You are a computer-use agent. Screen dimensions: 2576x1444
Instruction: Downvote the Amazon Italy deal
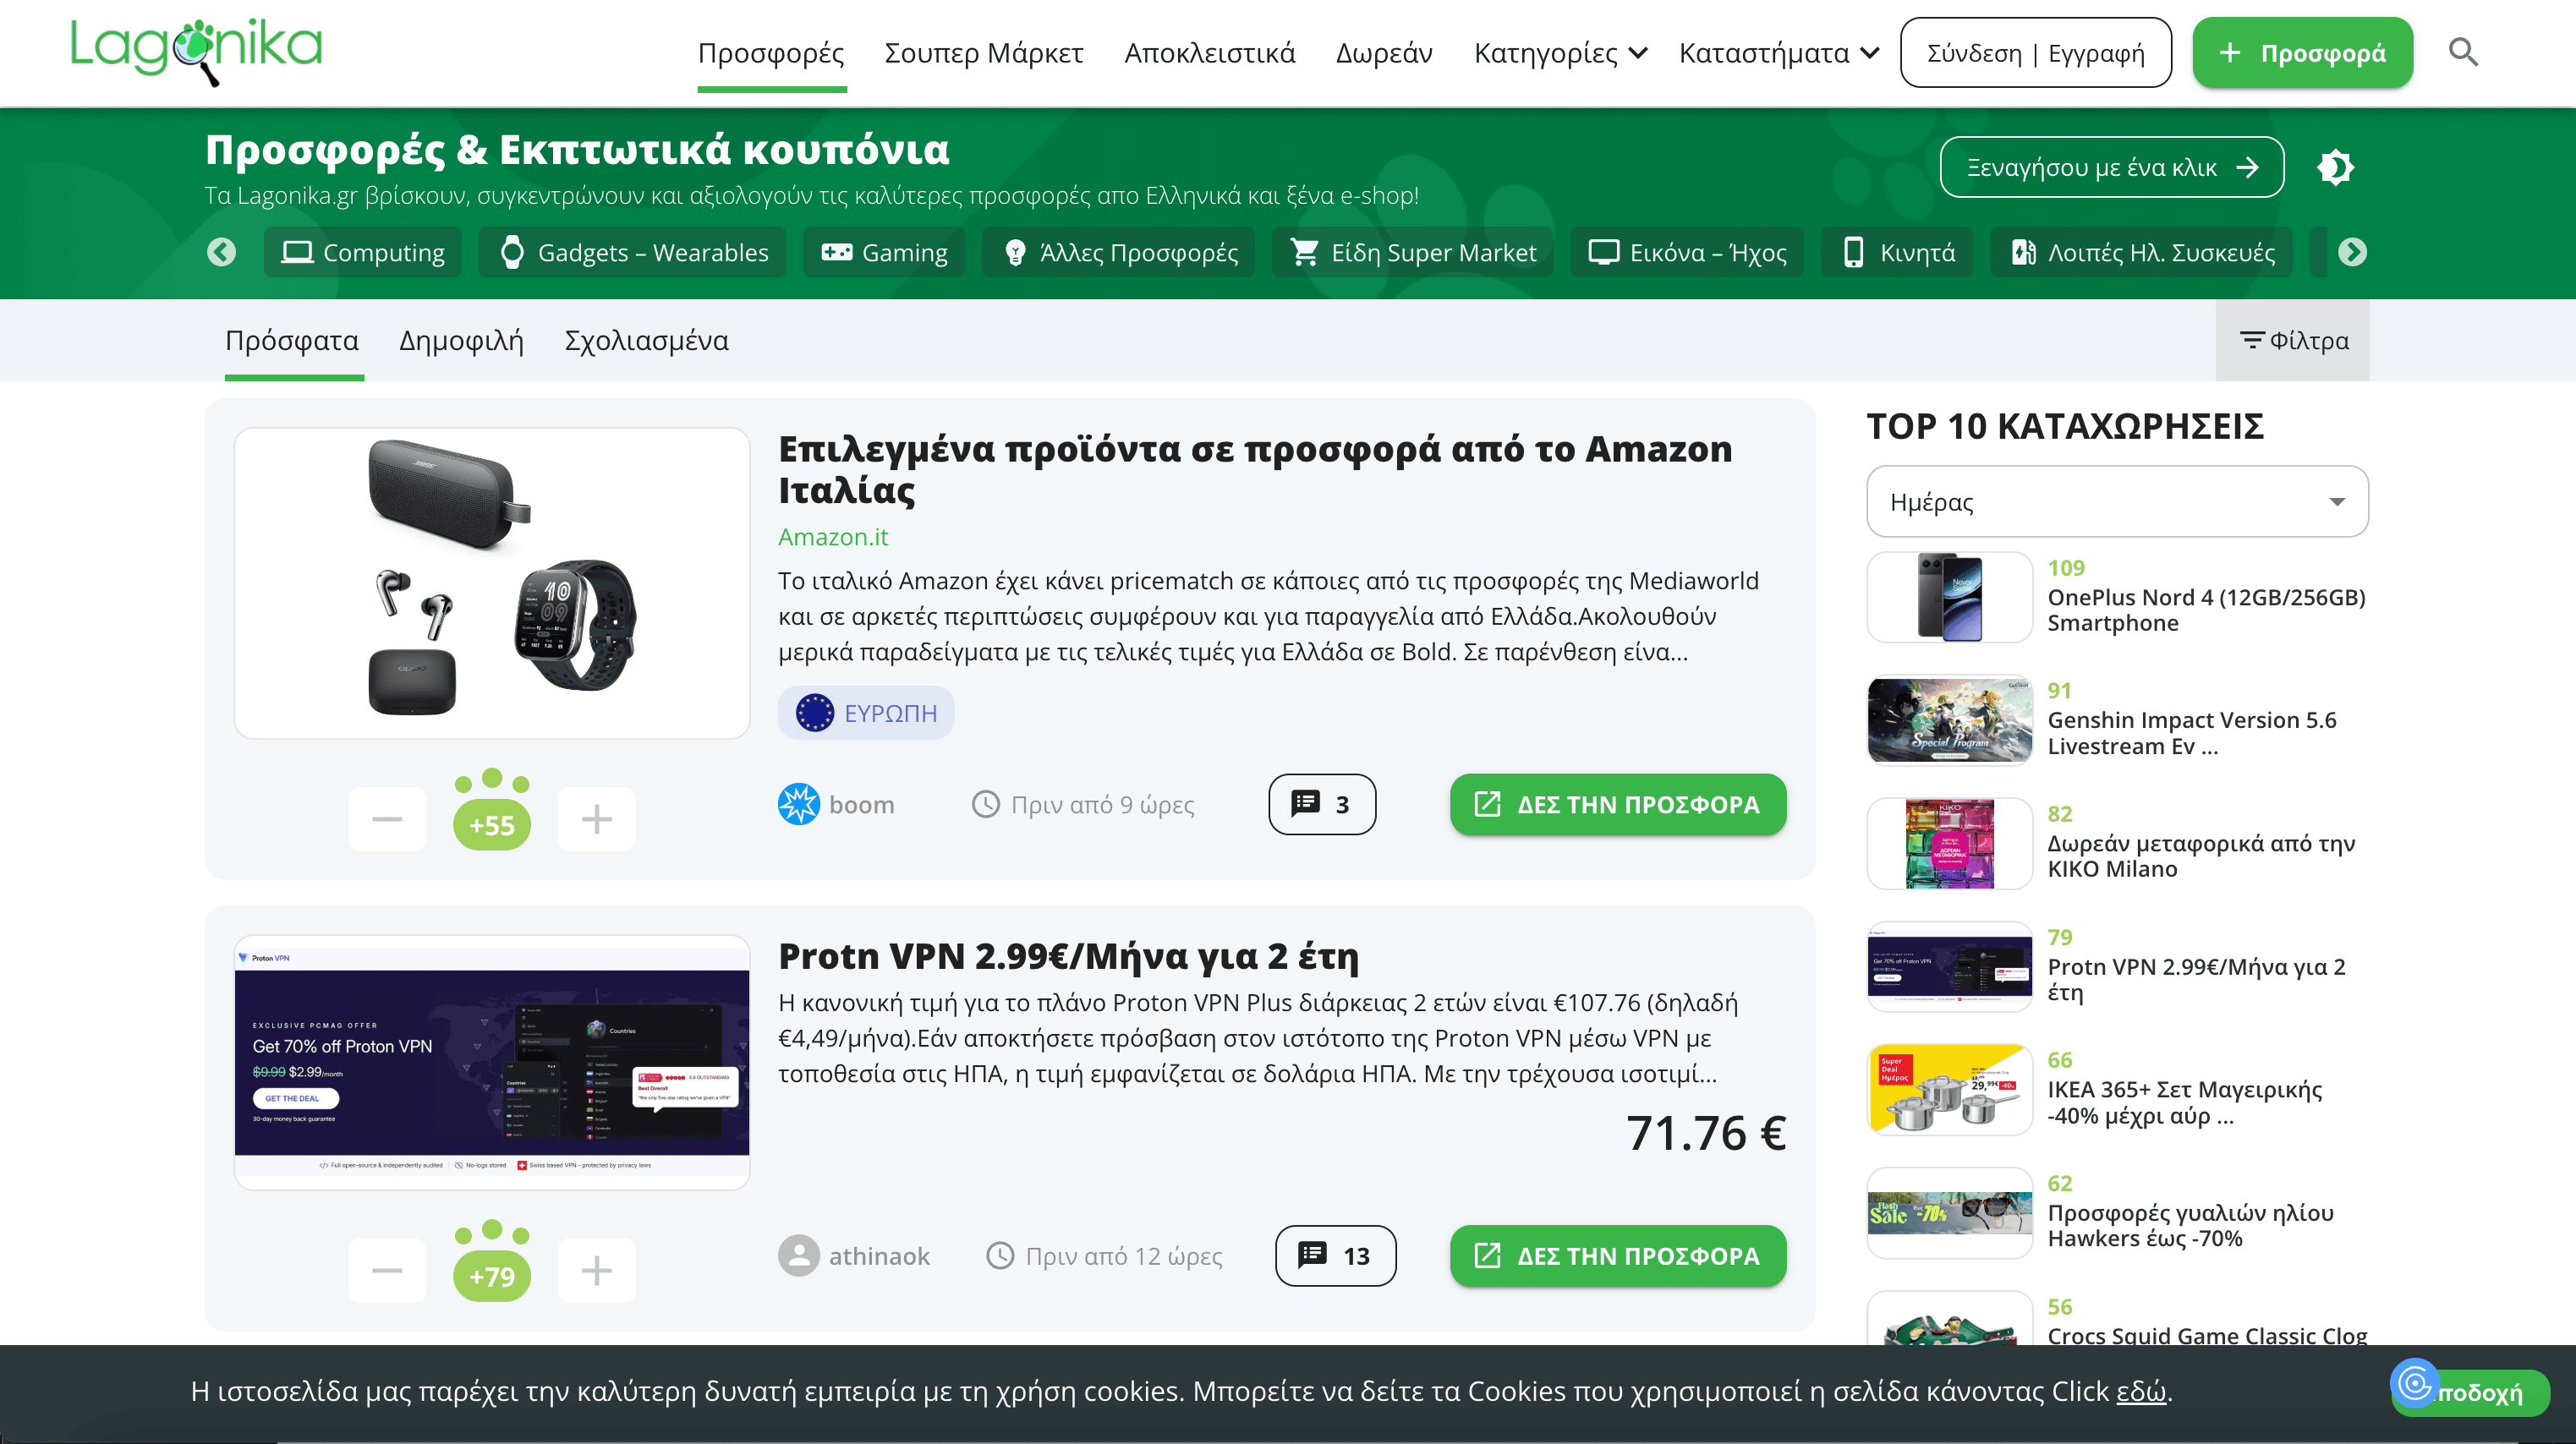click(x=387, y=819)
